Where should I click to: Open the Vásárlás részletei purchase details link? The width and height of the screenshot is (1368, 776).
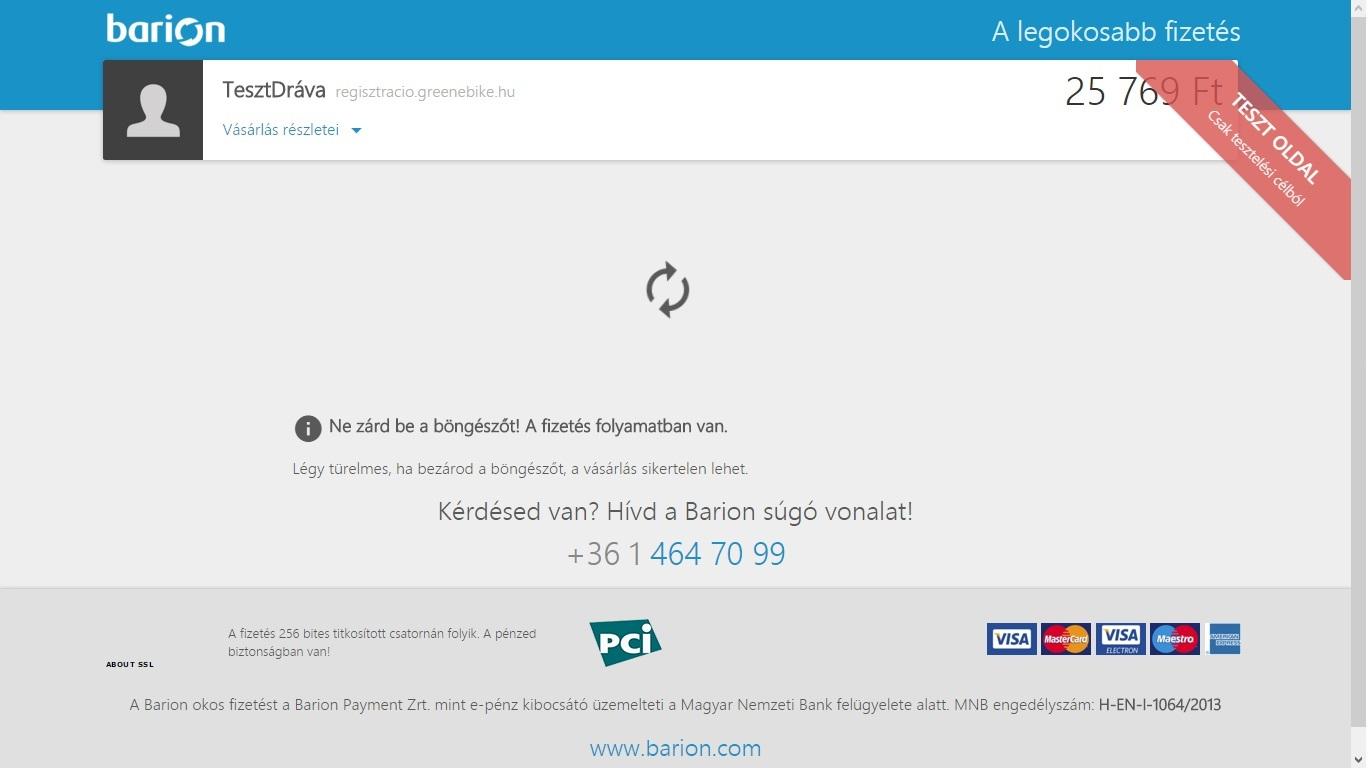tap(281, 130)
